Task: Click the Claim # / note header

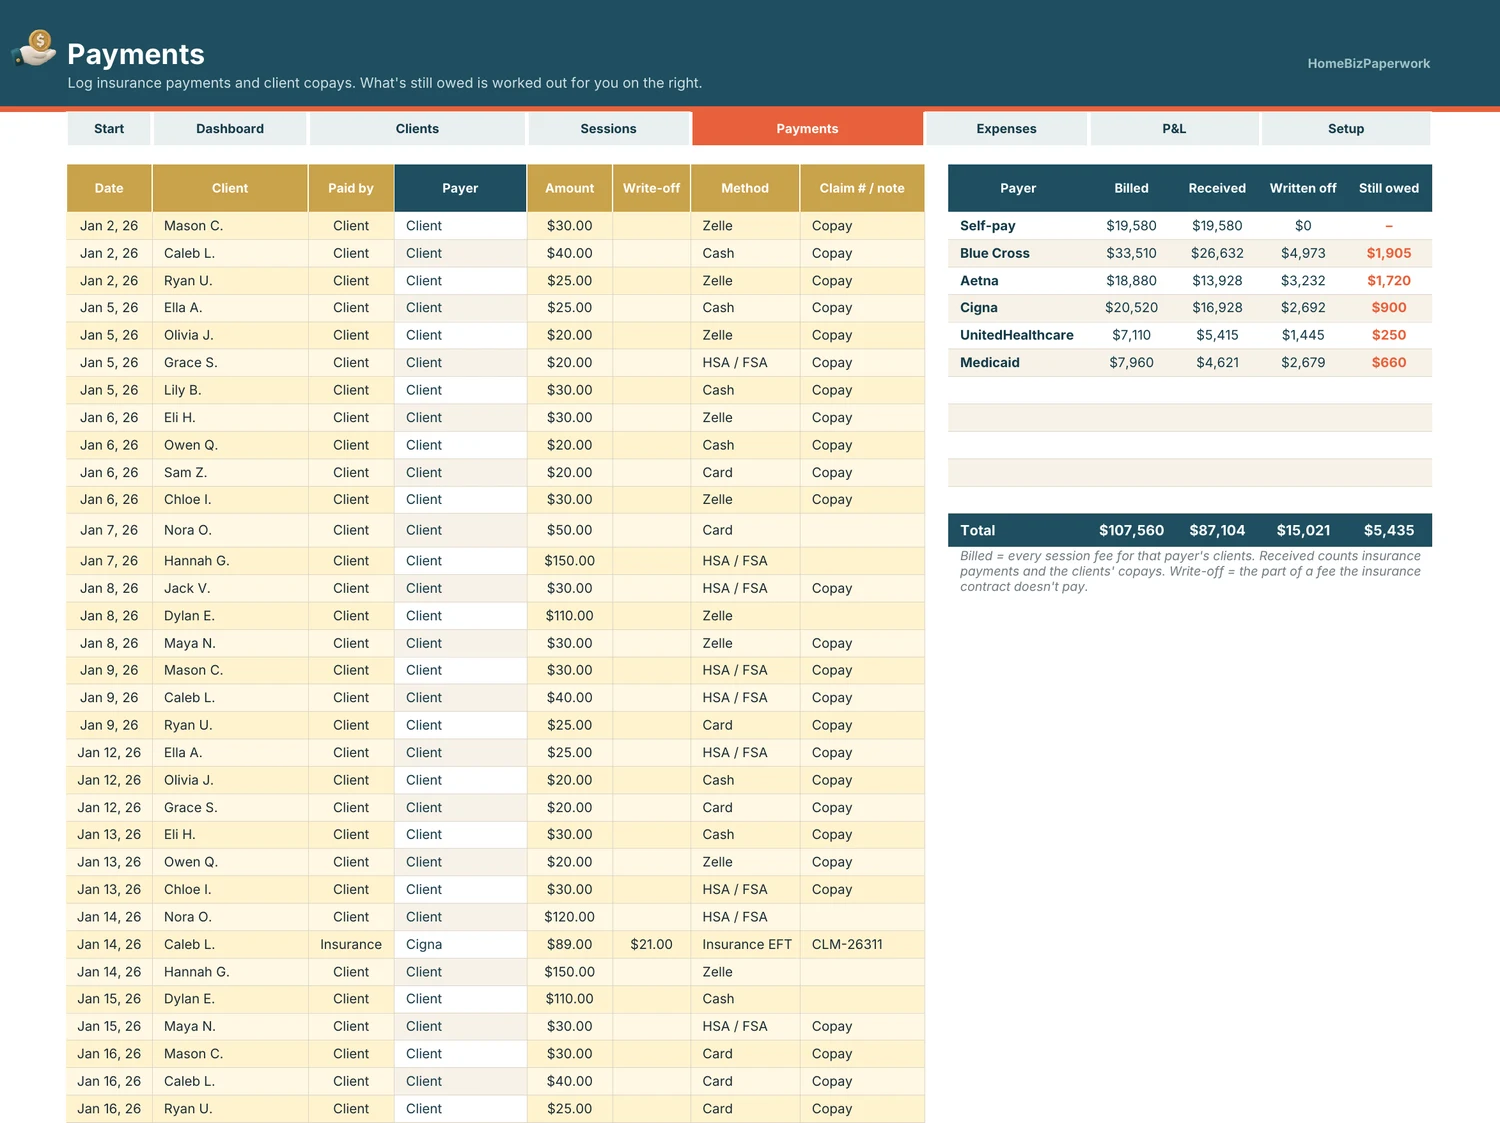Action: click(862, 188)
